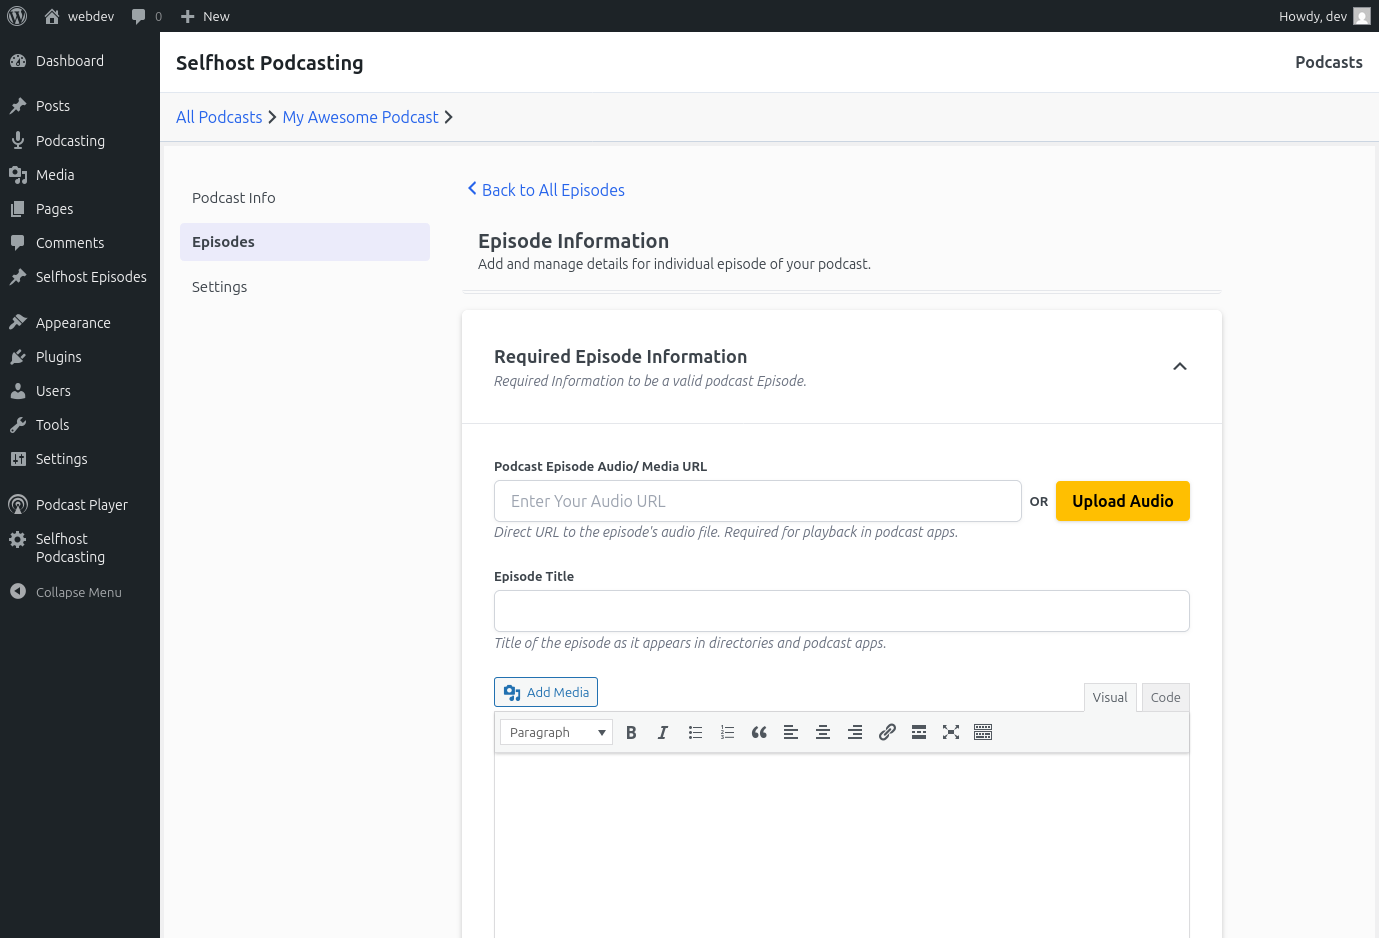Screen dimensions: 1379x938
Task: Insert Read More tag
Action: (x=919, y=732)
